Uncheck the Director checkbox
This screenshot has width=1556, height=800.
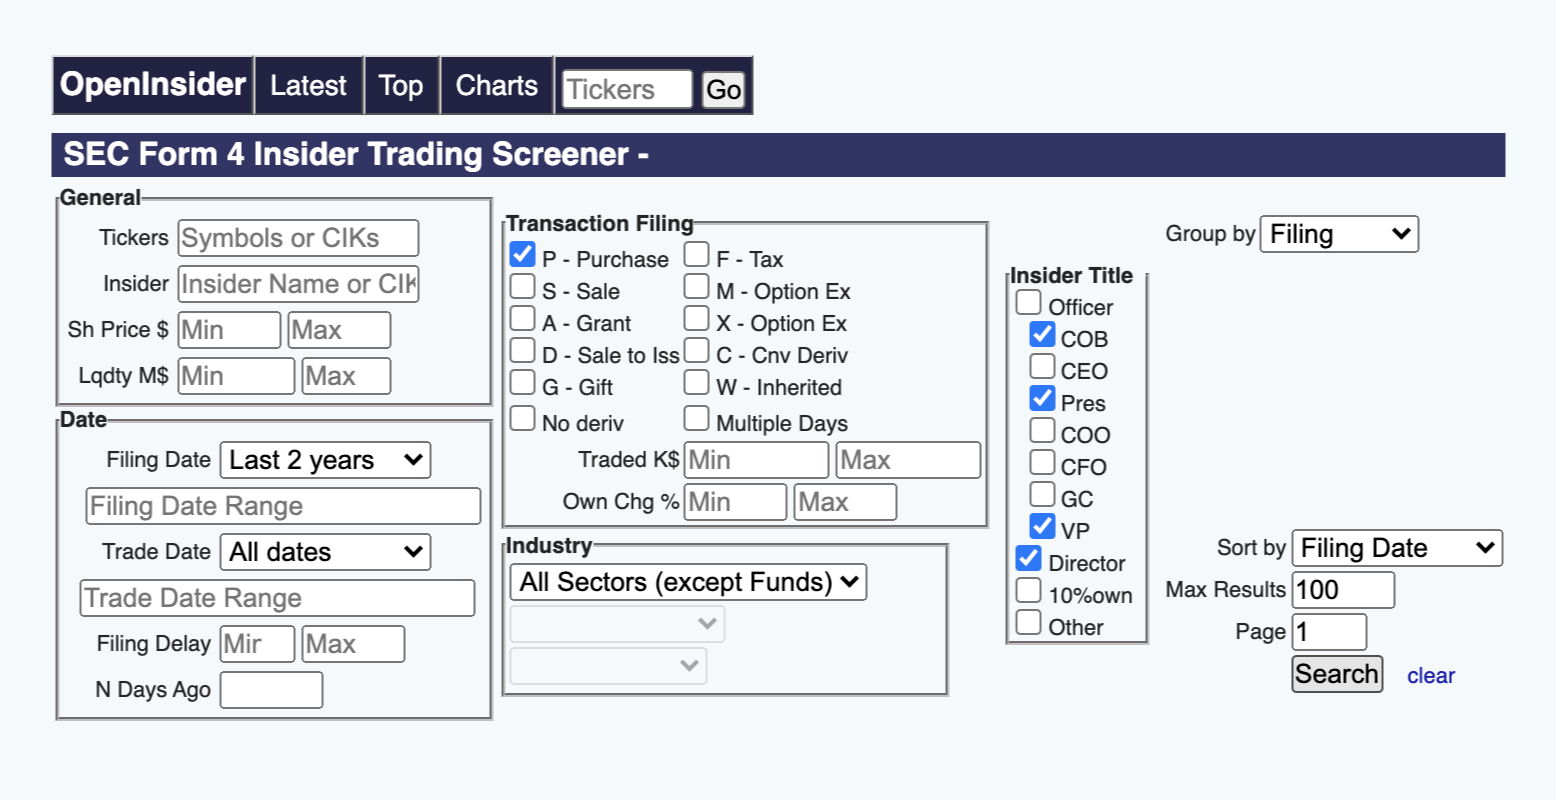(1029, 558)
